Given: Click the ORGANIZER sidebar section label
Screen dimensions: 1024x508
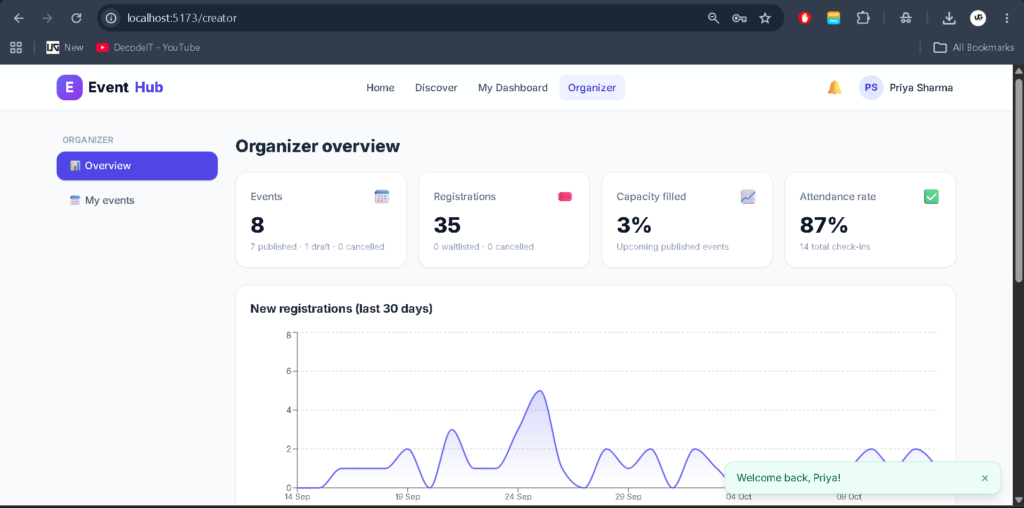Looking at the screenshot, I should [x=88, y=140].
